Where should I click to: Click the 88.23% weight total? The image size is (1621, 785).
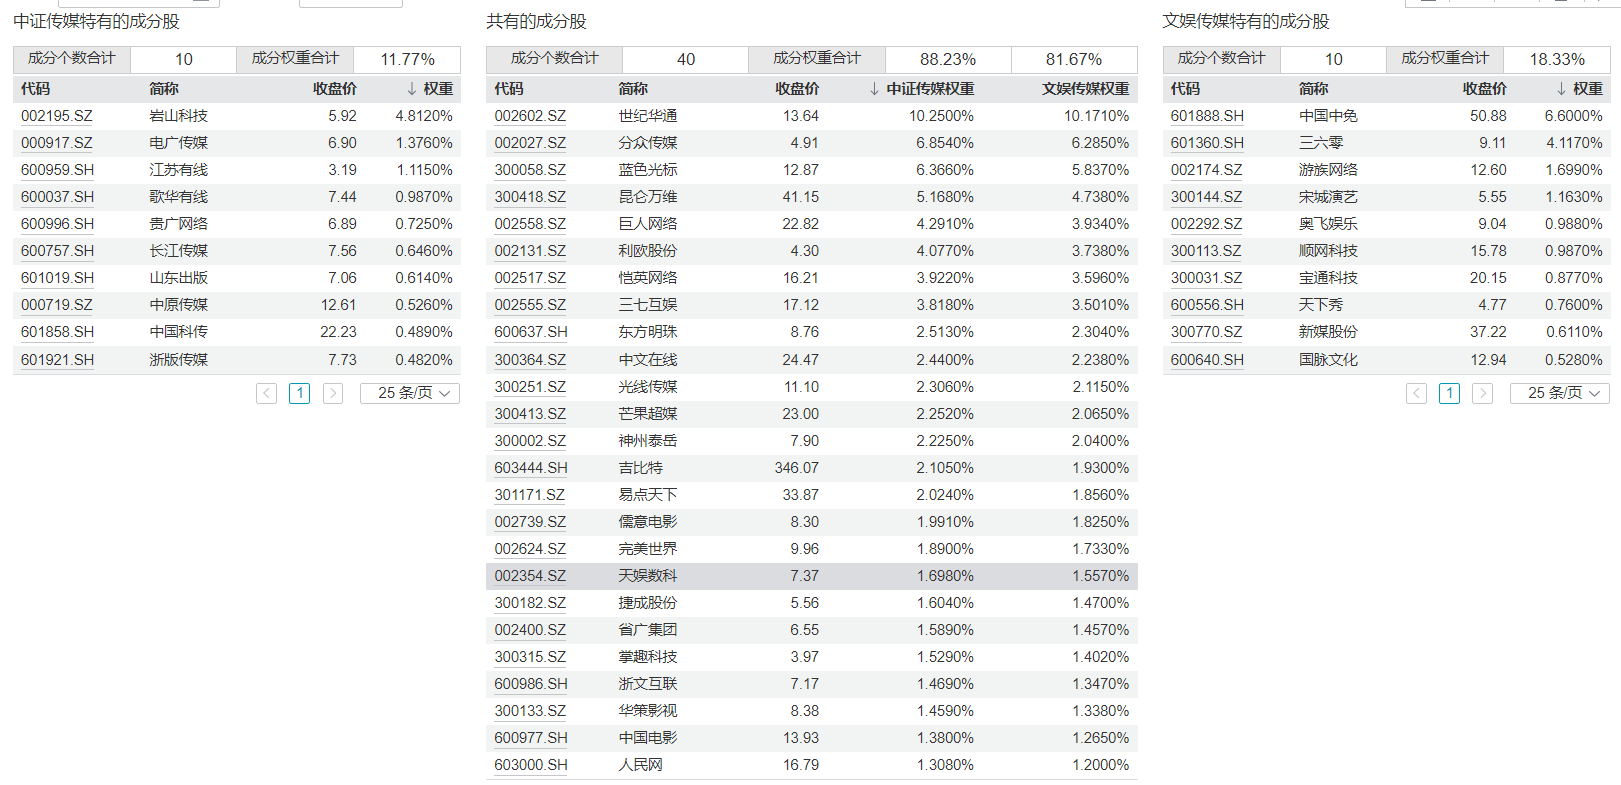coord(948,60)
